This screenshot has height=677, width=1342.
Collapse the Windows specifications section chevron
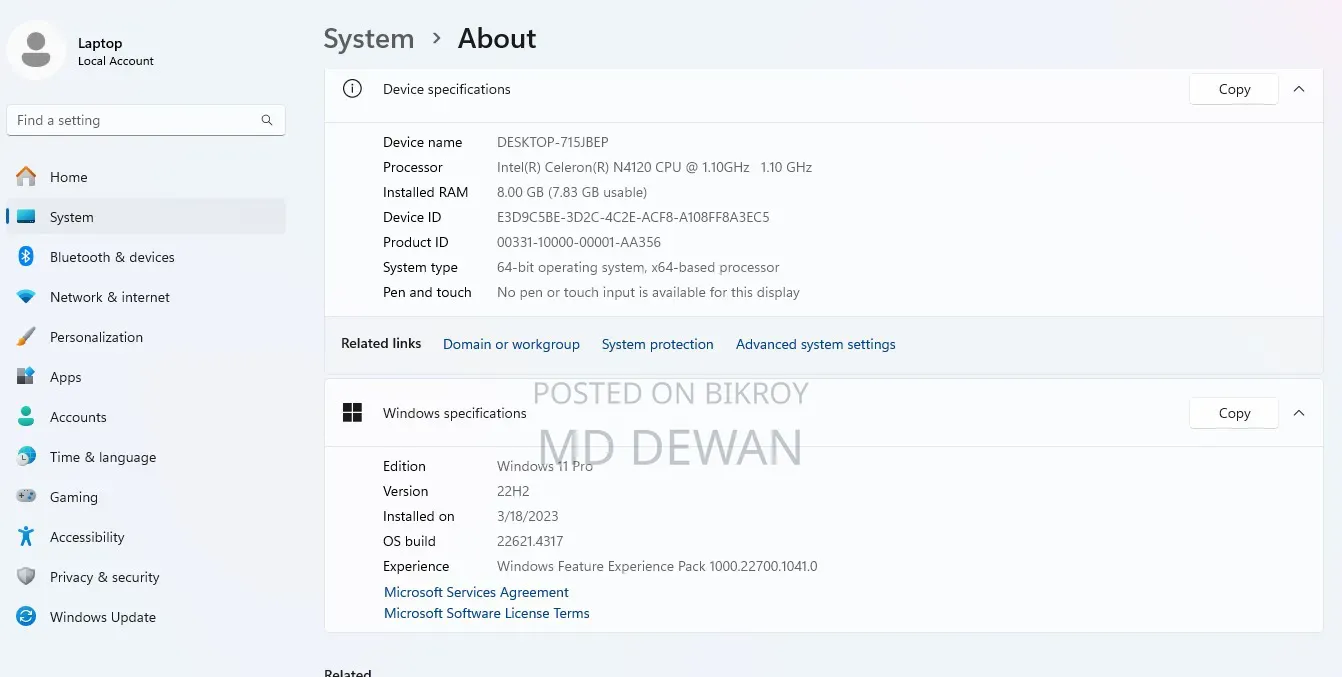click(1299, 413)
